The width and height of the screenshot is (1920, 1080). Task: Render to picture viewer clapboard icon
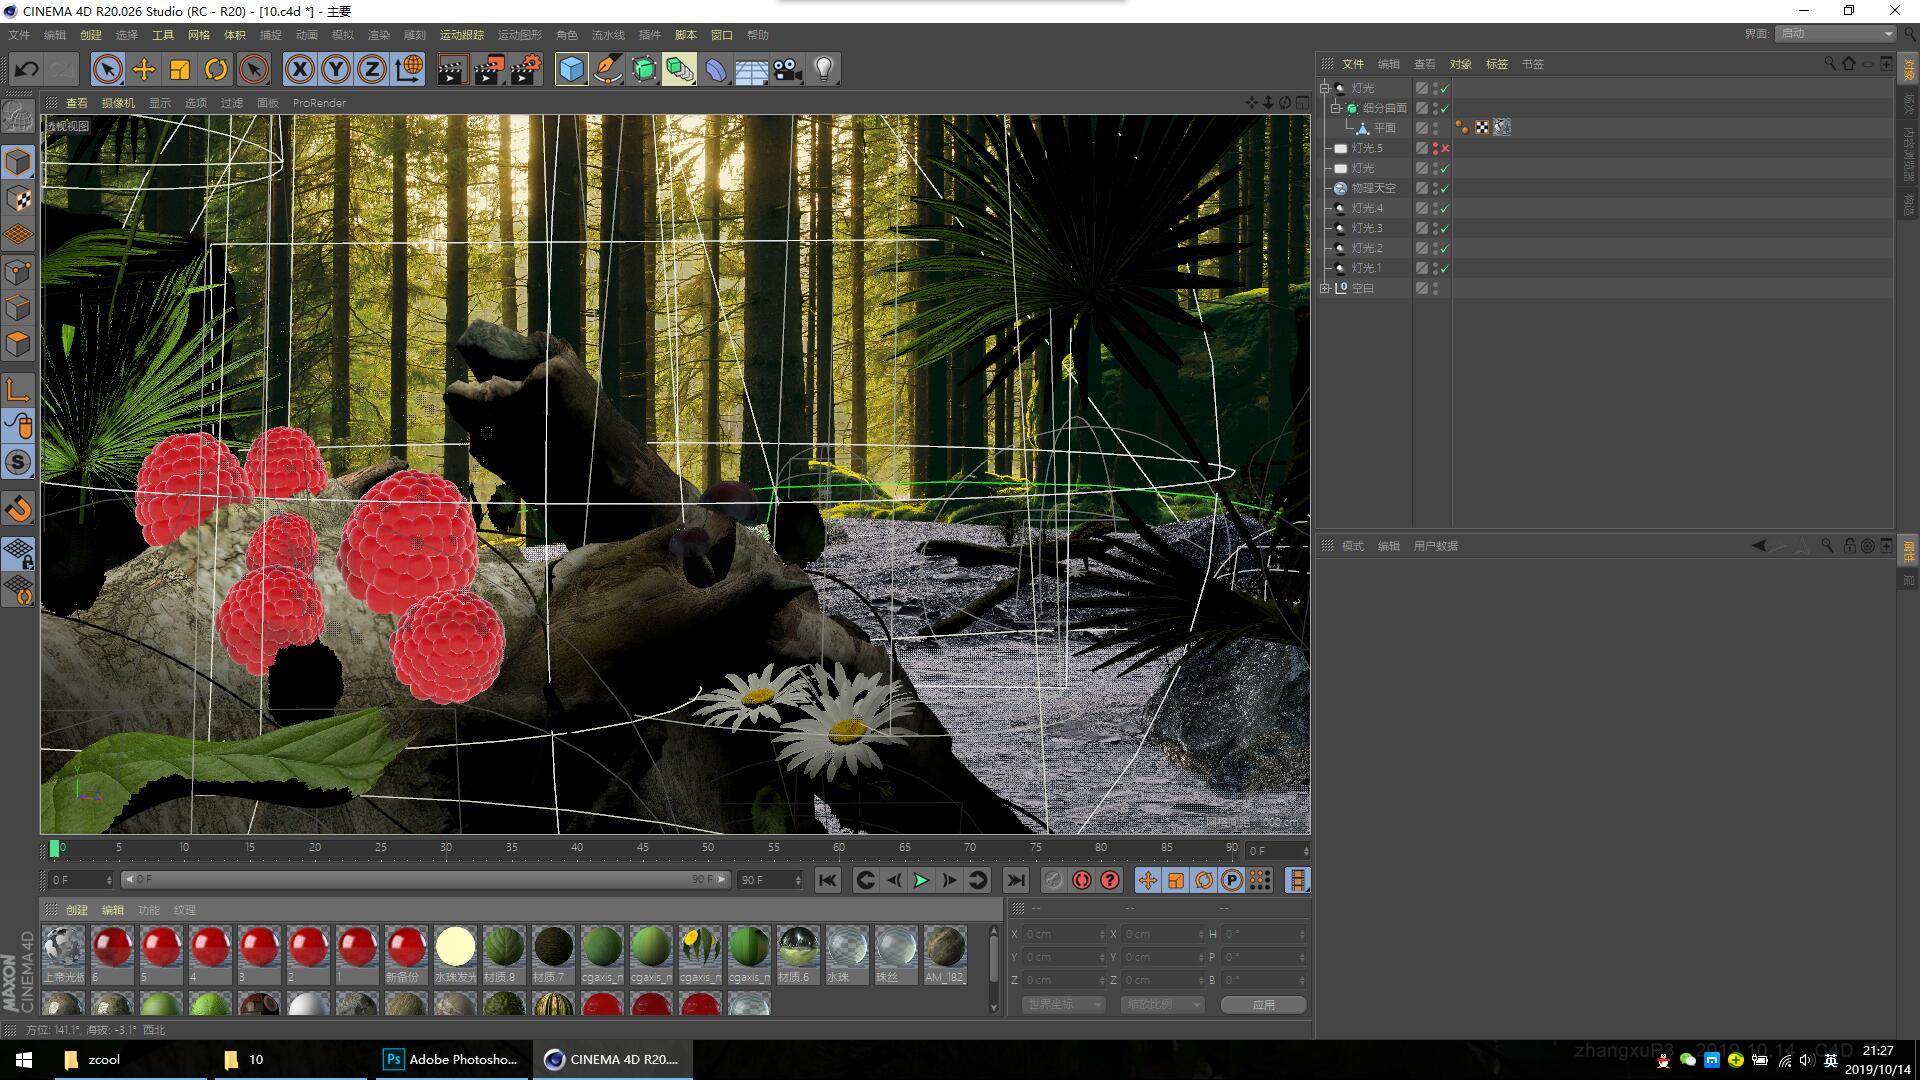[x=488, y=69]
